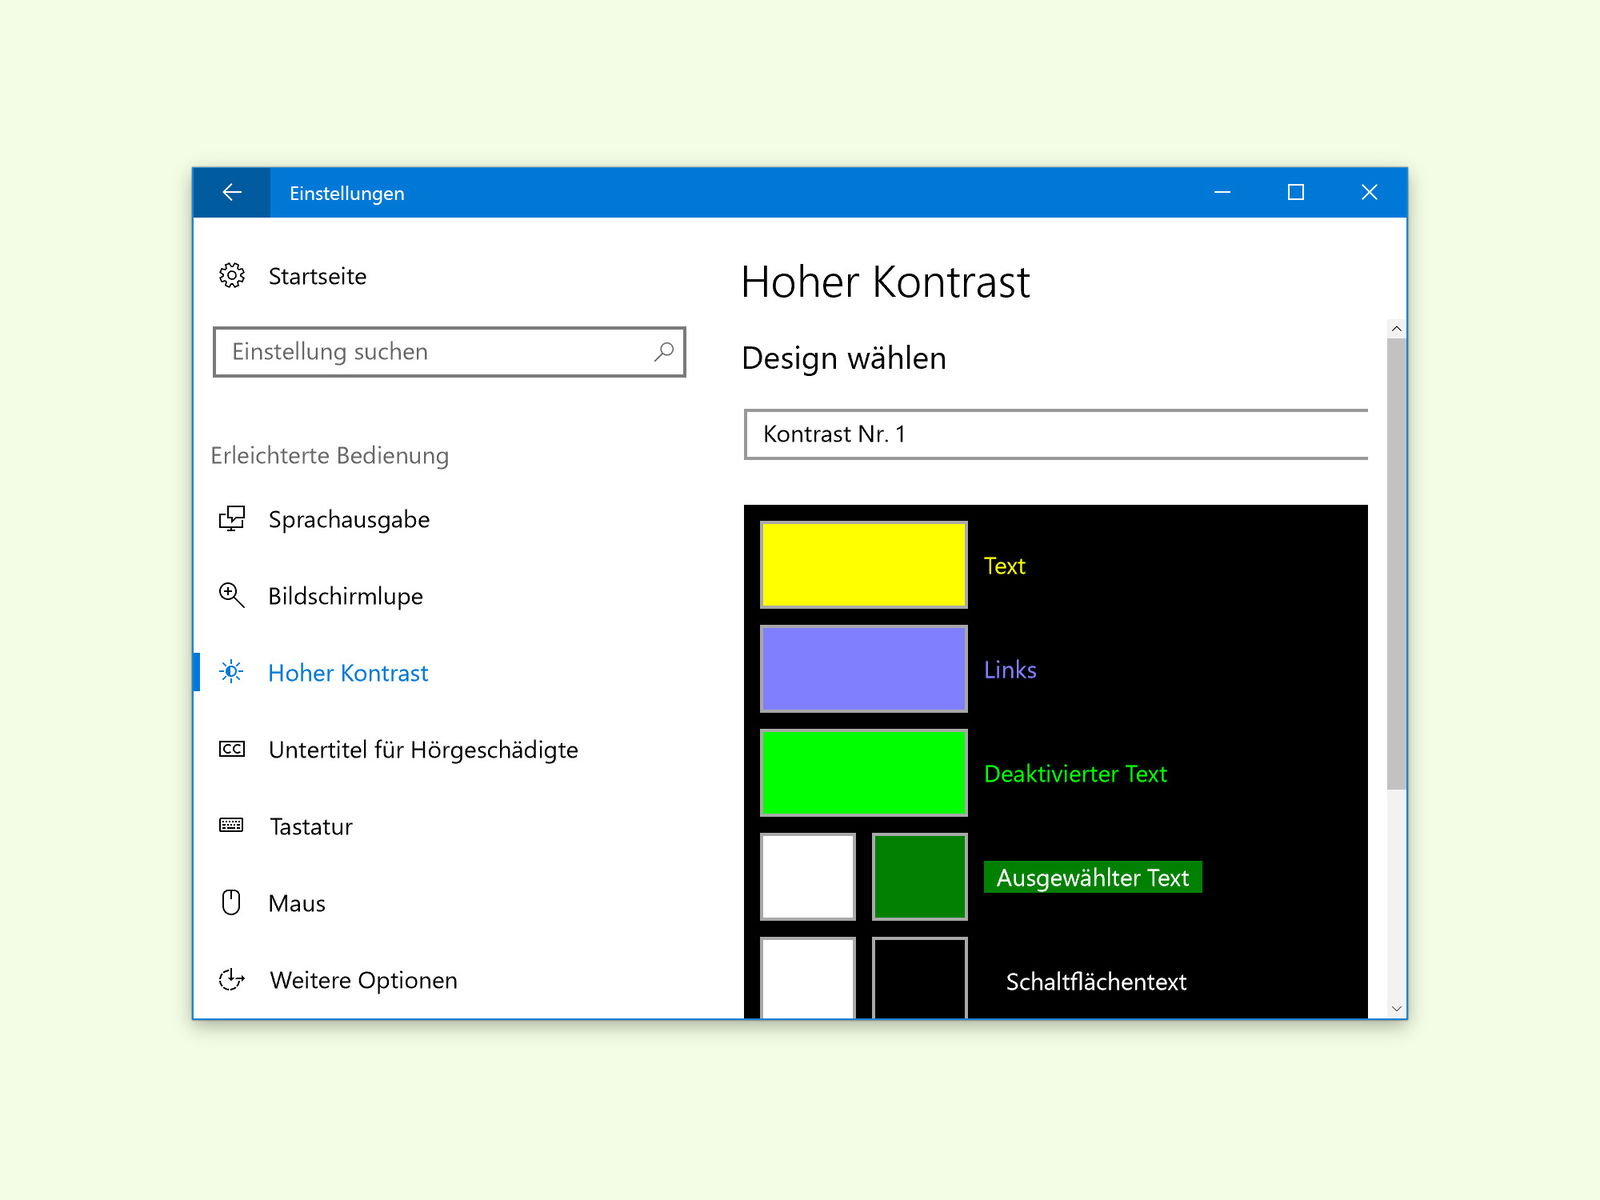Viewport: 1600px width, 1200px height.
Task: Click the Hoher Kontrast sun icon
Action: [231, 672]
